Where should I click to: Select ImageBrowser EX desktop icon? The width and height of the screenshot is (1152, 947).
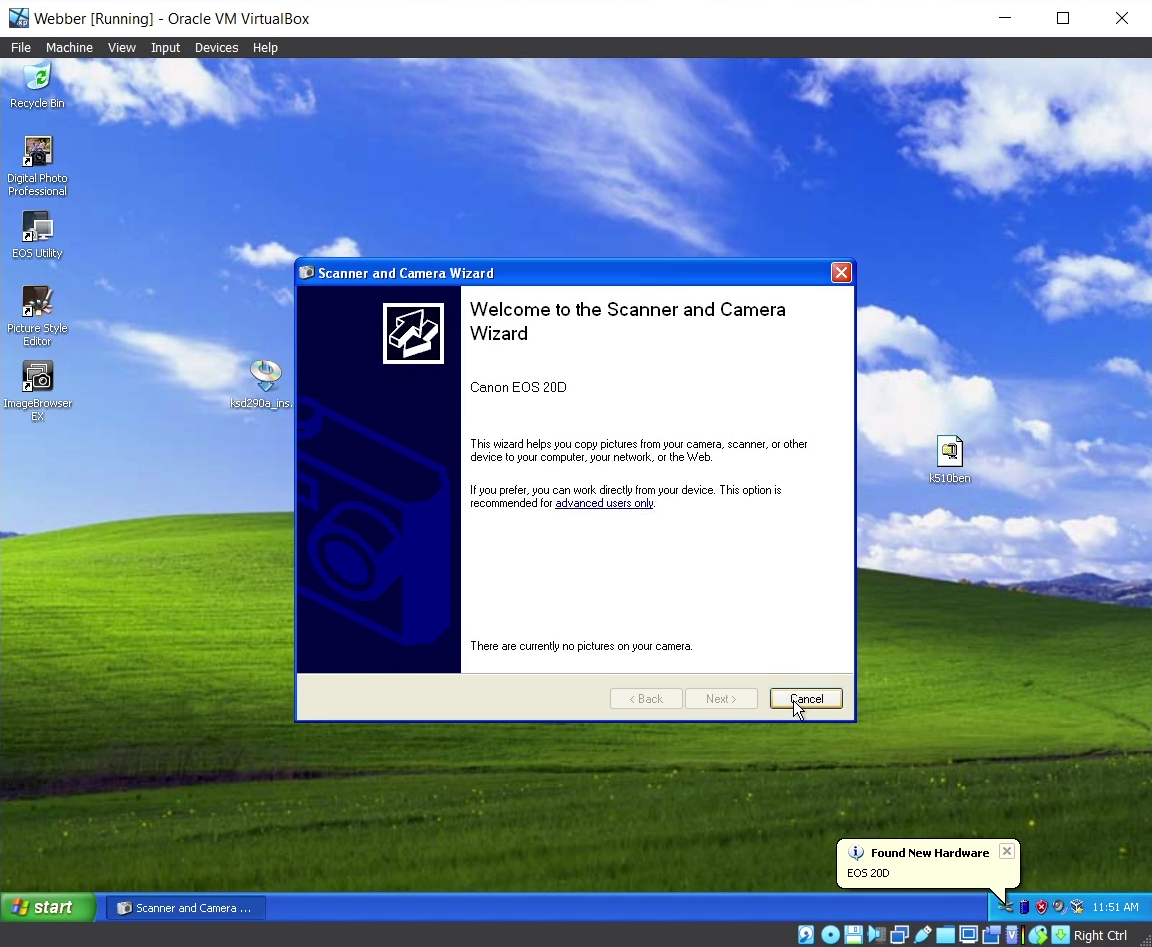pos(37,378)
